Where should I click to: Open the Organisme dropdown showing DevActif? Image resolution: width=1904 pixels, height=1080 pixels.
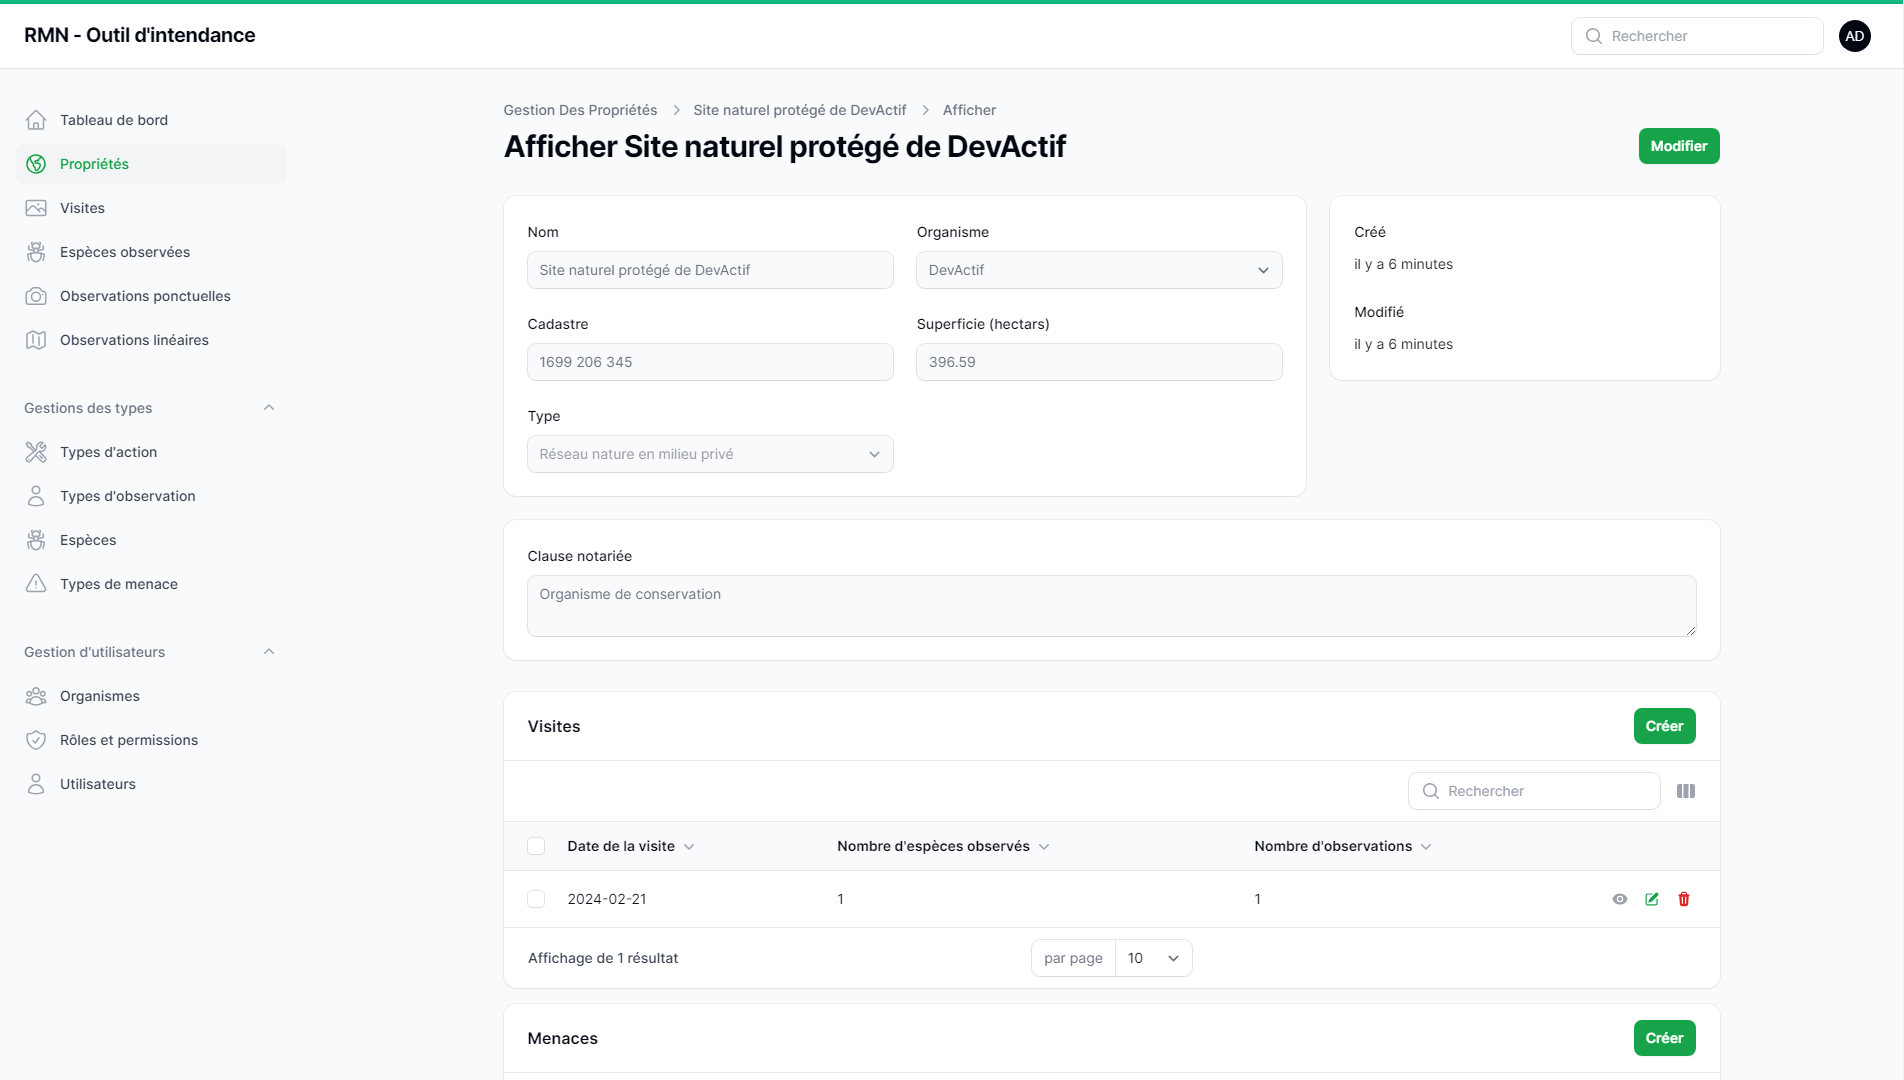1099,270
